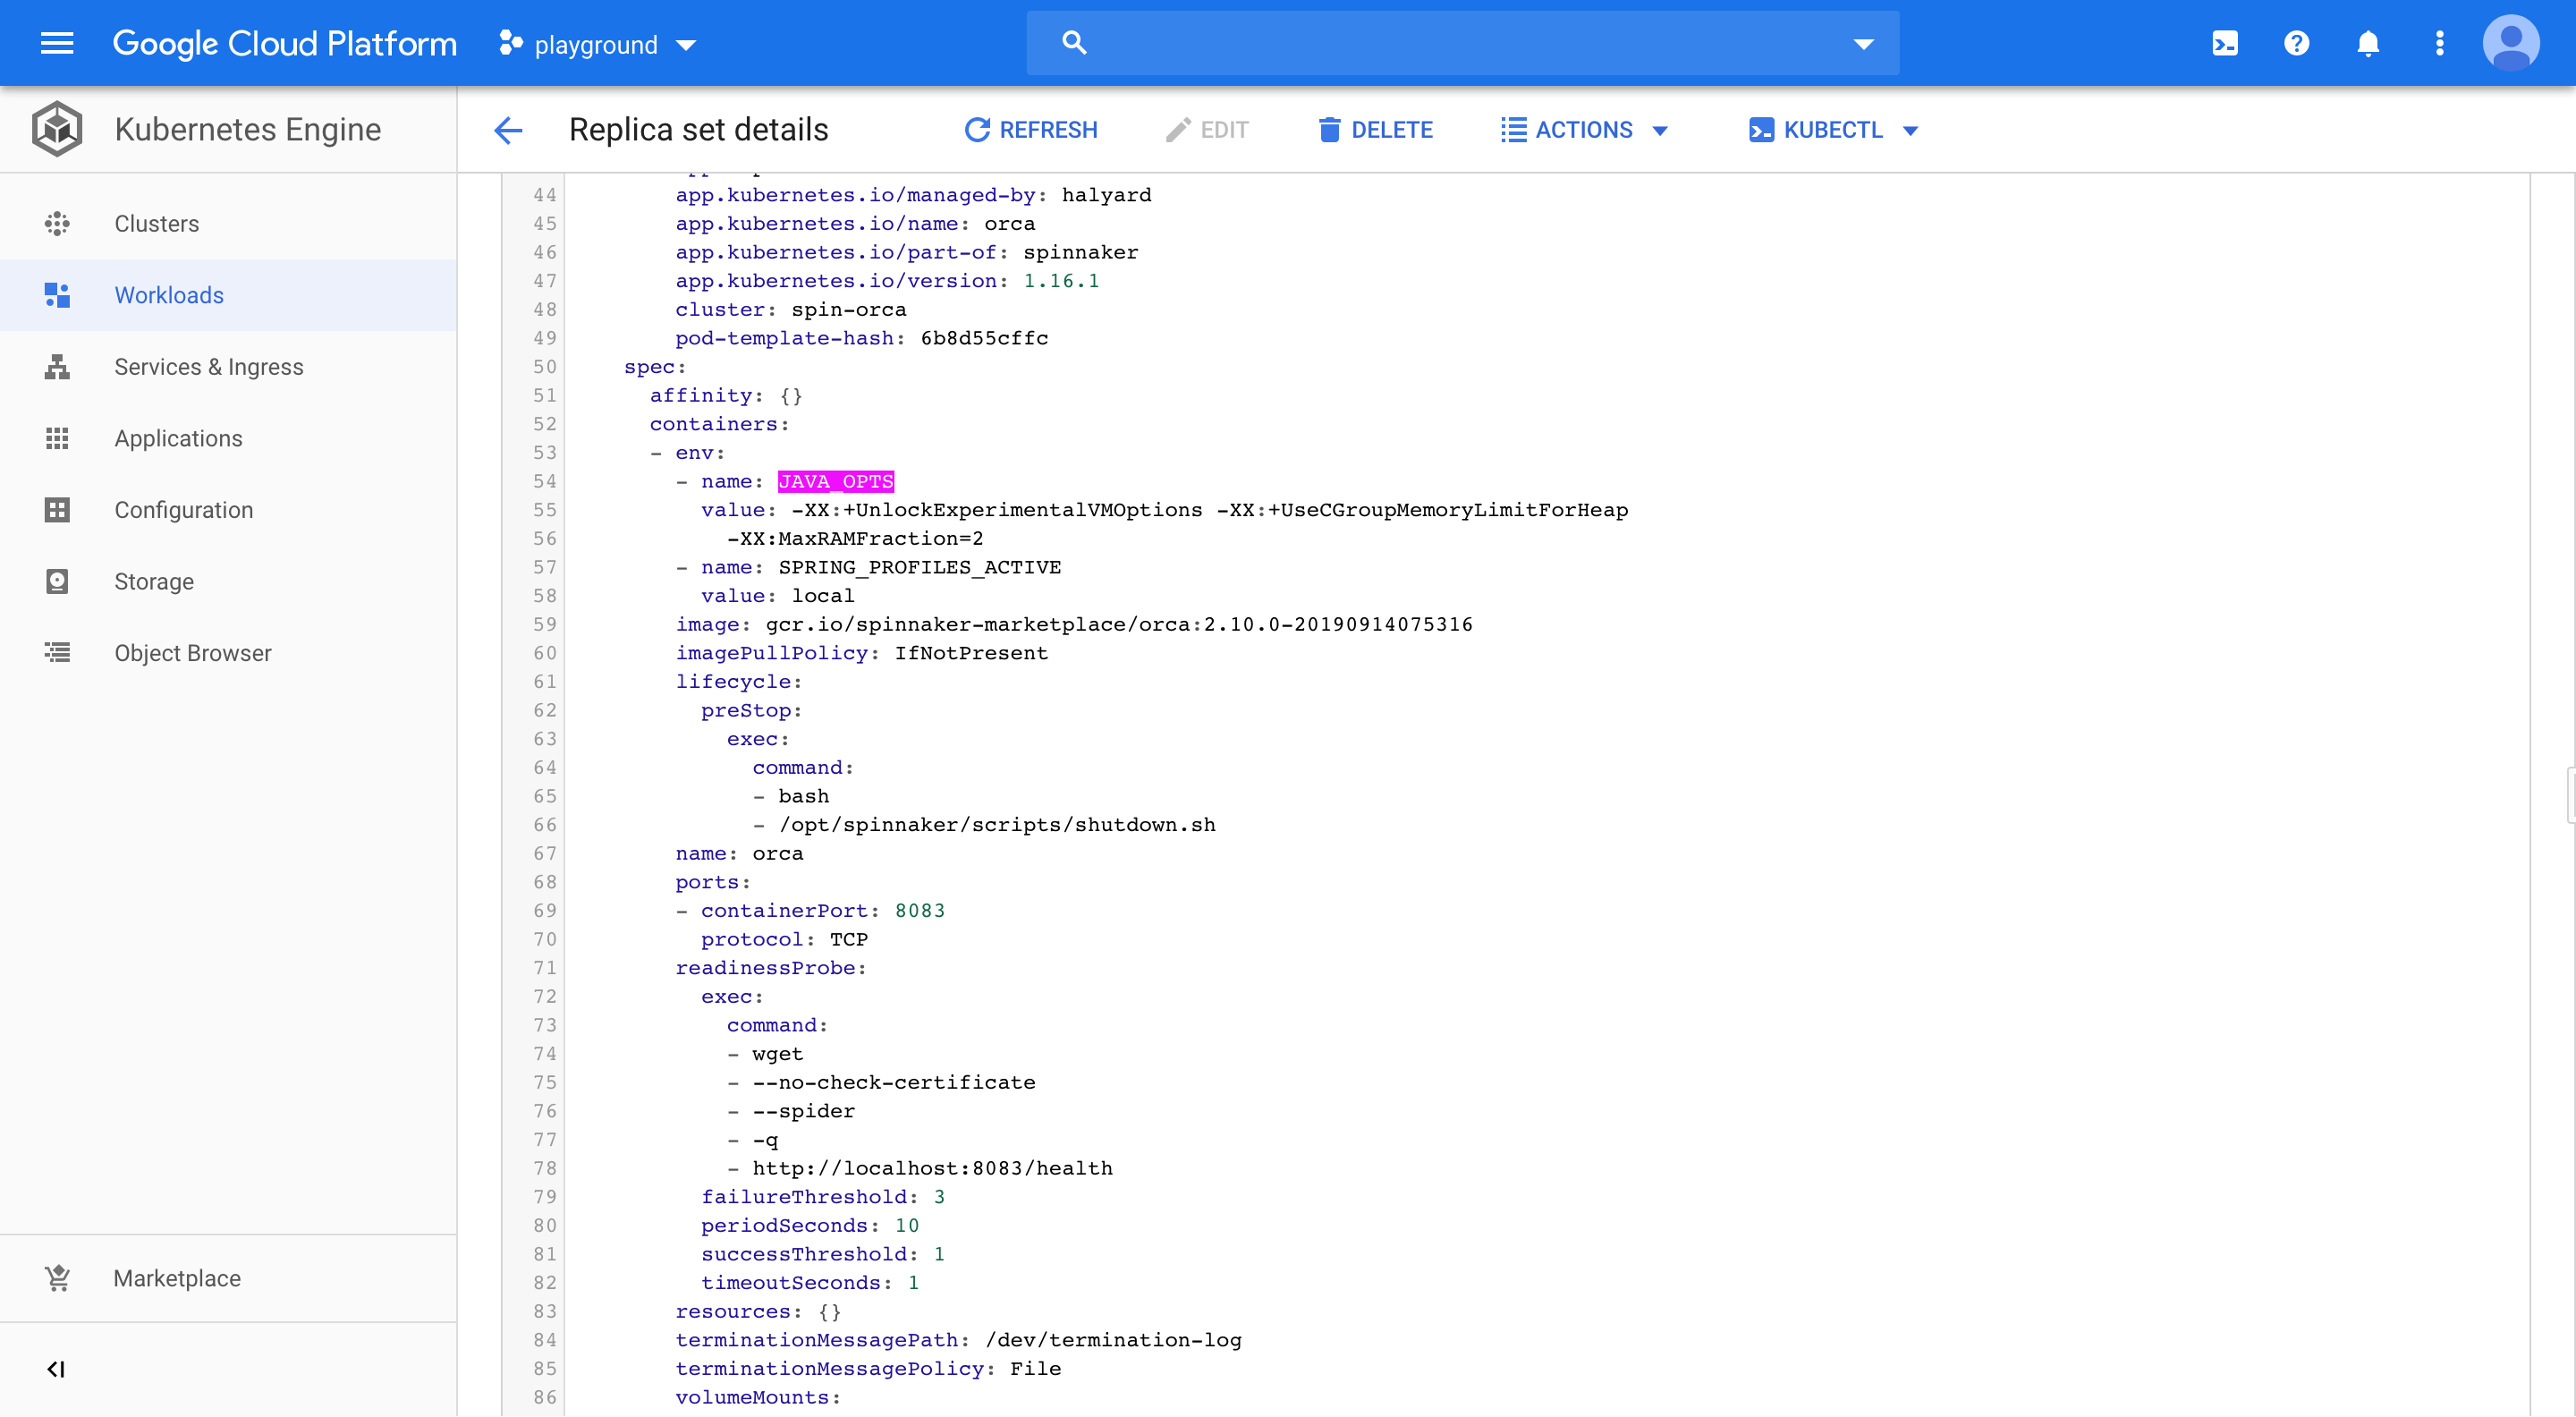Select Workloads in the sidebar
The width and height of the screenshot is (2576, 1417).
169,295
